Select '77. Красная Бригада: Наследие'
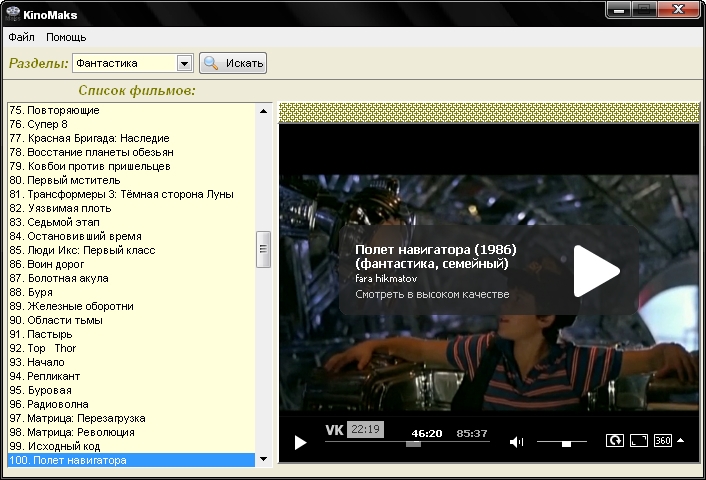 131,138
